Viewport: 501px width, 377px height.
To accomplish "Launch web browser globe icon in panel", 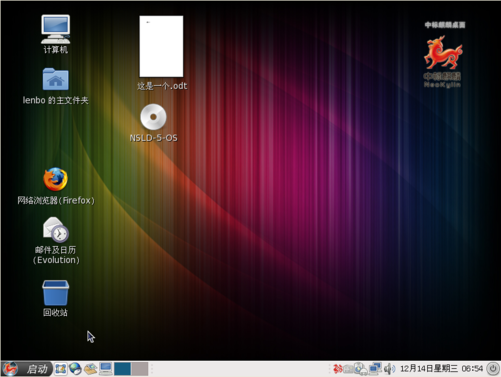I will (75, 369).
